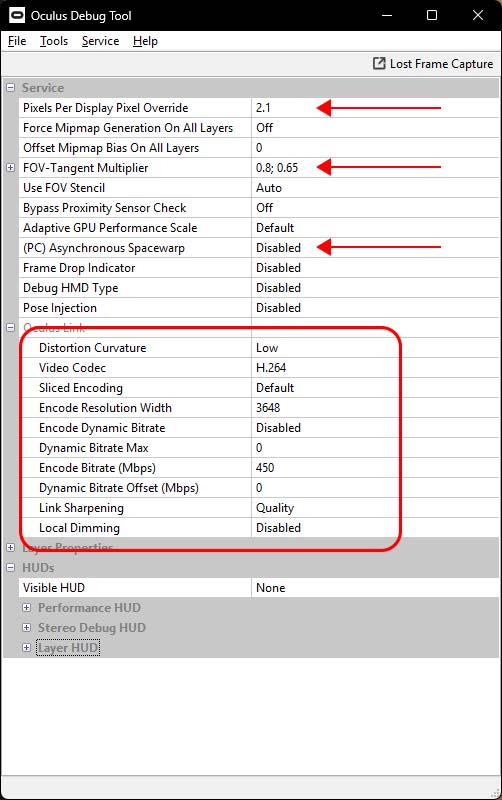Expand the Performance HUD group

tap(27, 608)
